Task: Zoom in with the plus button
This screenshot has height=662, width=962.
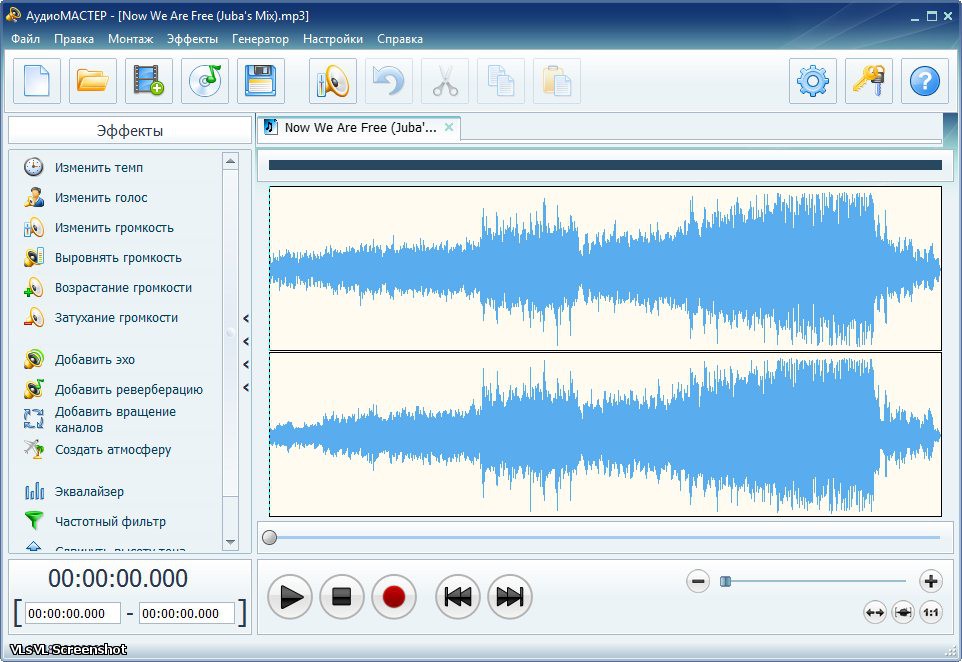Action: pyautogui.click(x=931, y=581)
